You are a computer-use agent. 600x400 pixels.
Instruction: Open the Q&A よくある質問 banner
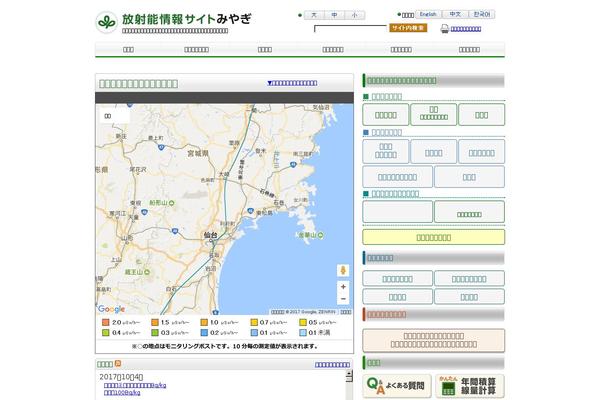tap(397, 386)
